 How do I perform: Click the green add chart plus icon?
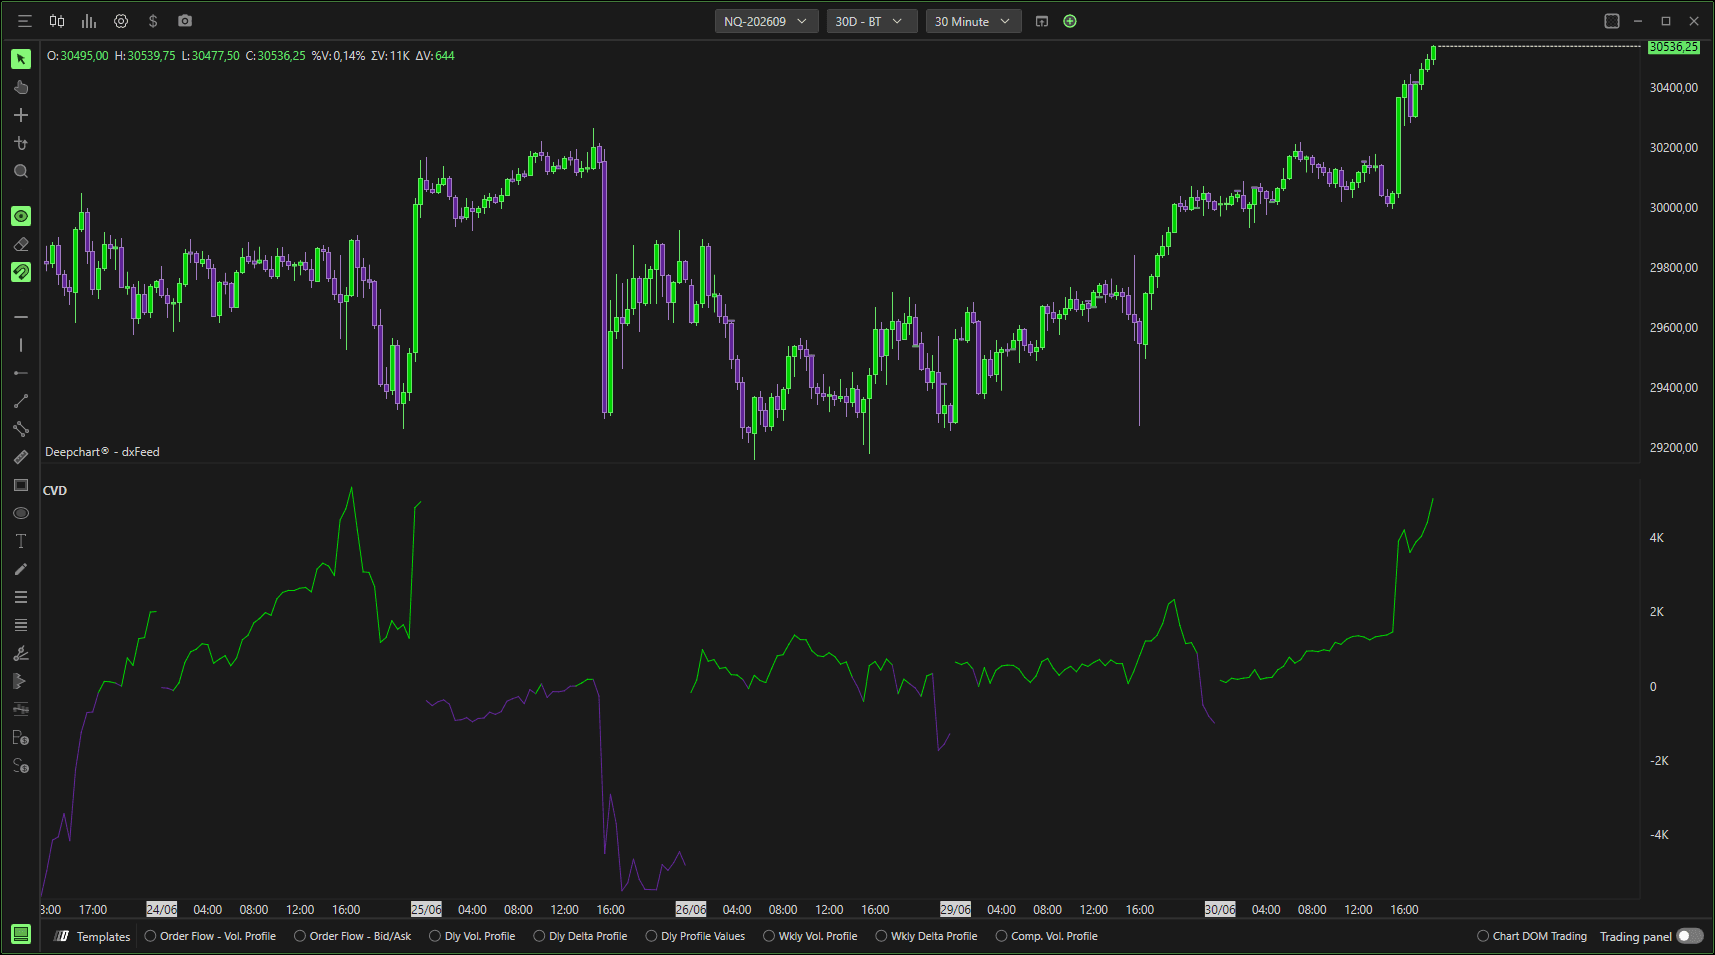(1070, 21)
